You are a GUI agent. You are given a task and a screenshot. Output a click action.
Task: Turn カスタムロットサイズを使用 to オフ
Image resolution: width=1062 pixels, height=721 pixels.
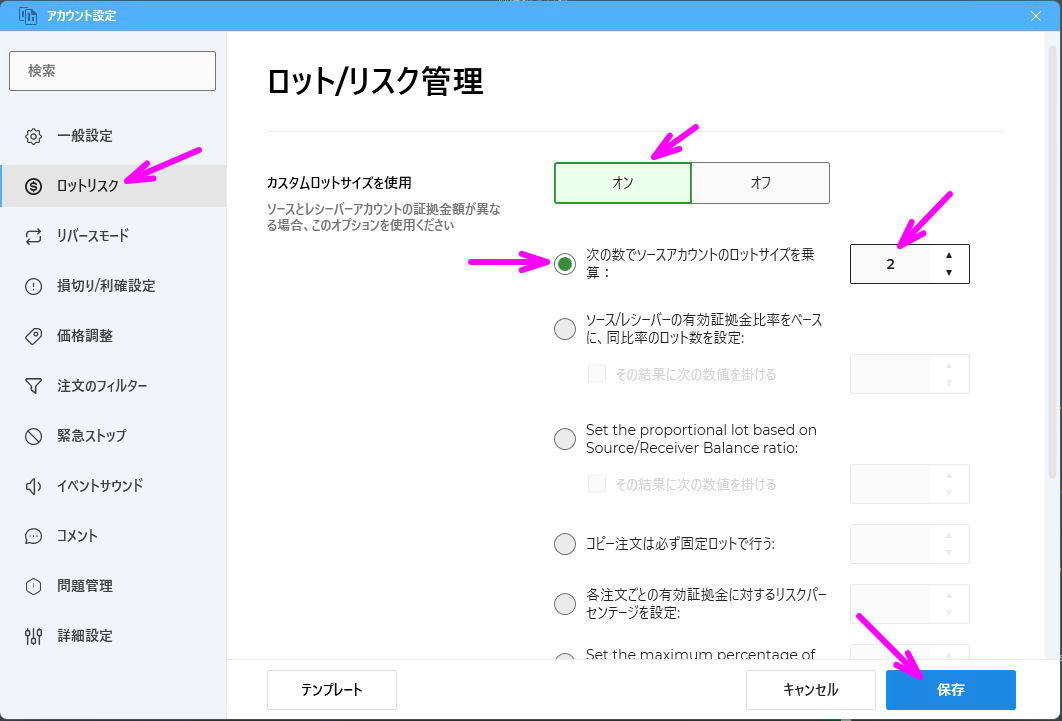[760, 182]
